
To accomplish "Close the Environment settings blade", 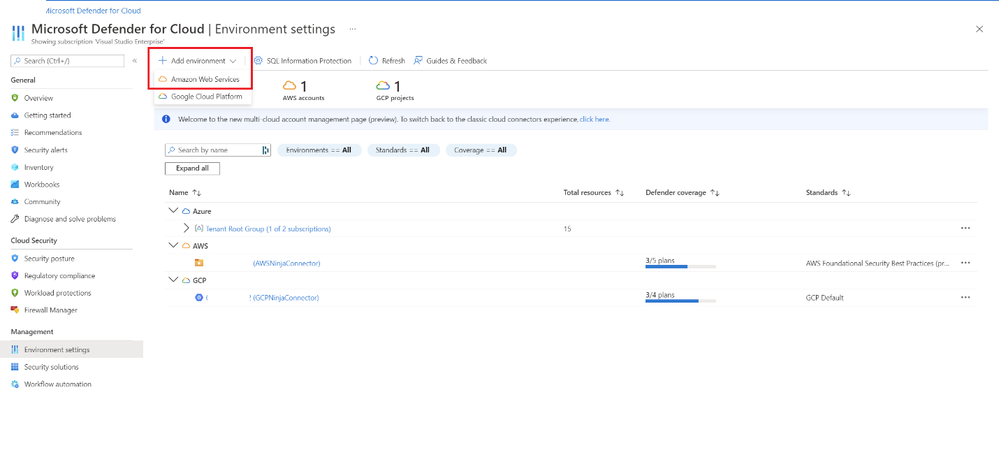I will pyautogui.click(x=979, y=29).
